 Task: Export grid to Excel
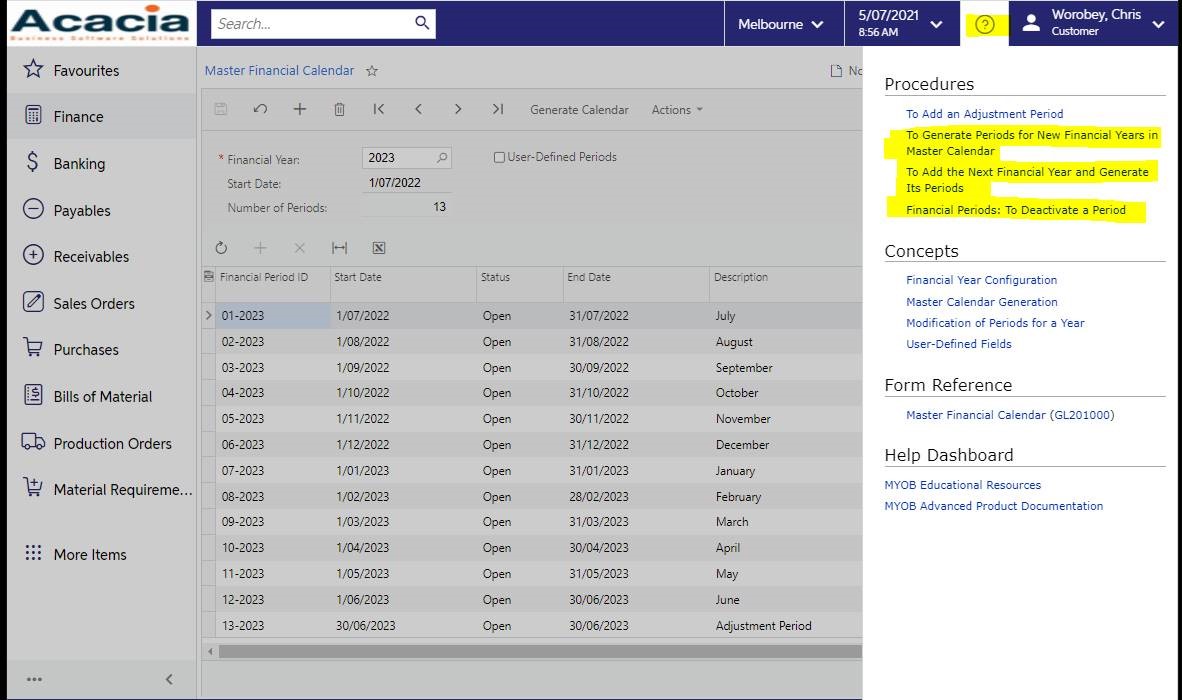click(x=378, y=248)
